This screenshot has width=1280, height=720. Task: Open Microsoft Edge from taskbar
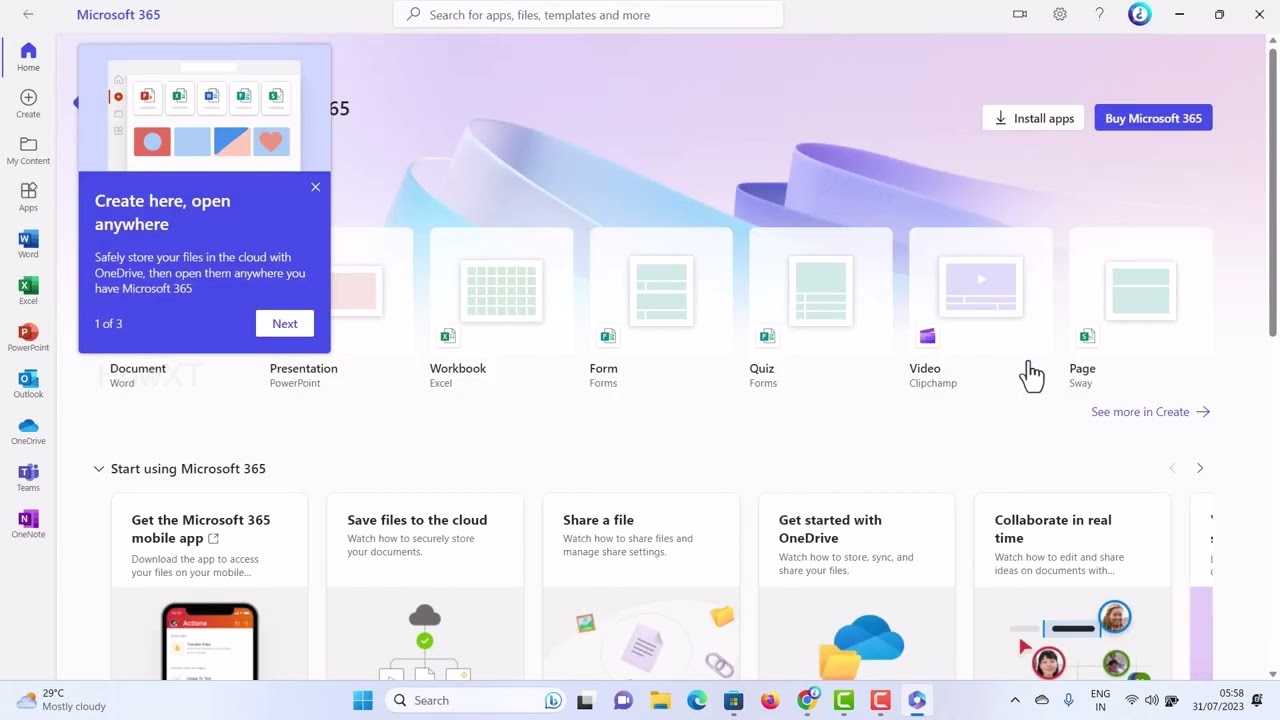(x=697, y=701)
